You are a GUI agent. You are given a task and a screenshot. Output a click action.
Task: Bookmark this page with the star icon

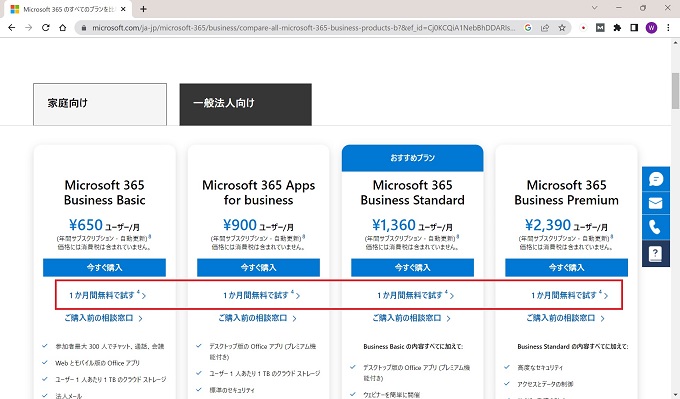click(562, 28)
